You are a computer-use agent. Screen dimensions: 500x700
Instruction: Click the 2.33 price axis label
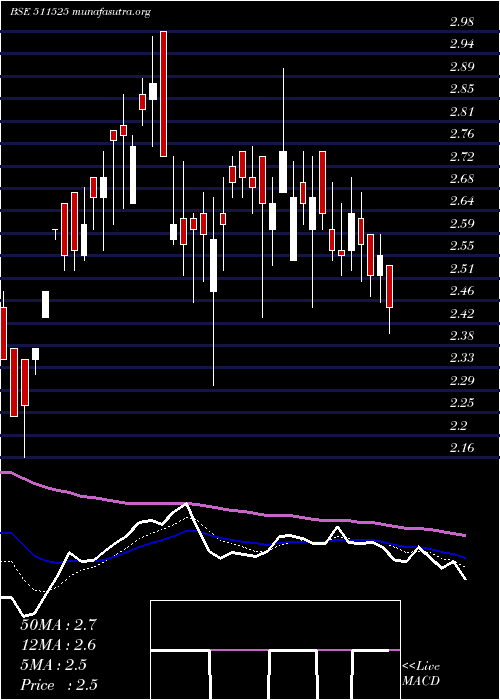(462, 358)
